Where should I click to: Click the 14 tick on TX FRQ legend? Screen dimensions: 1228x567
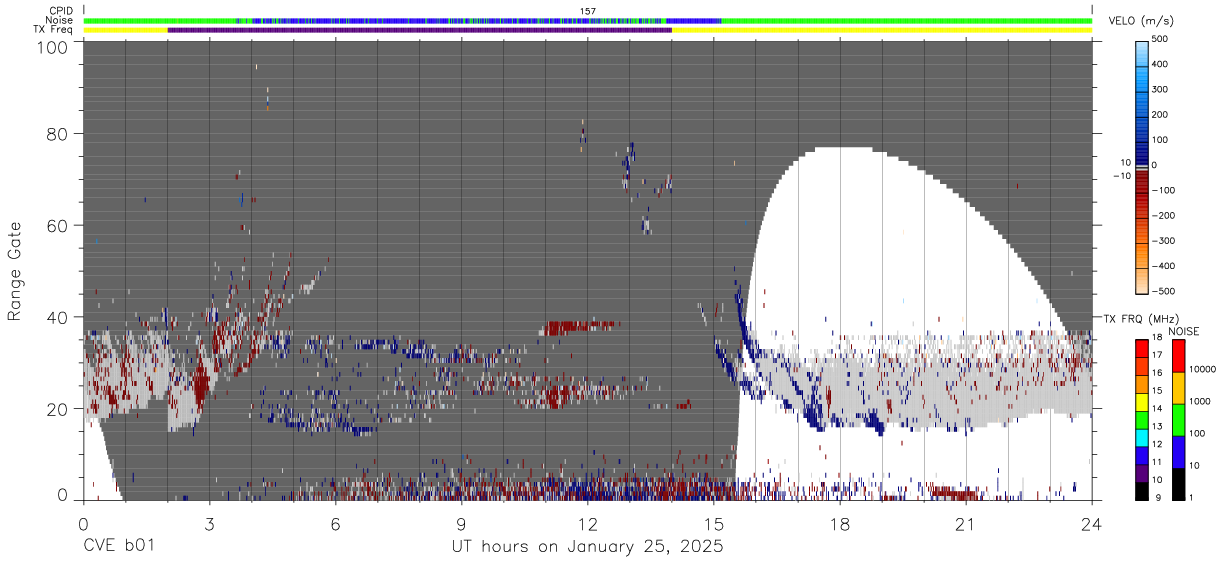pos(1158,408)
